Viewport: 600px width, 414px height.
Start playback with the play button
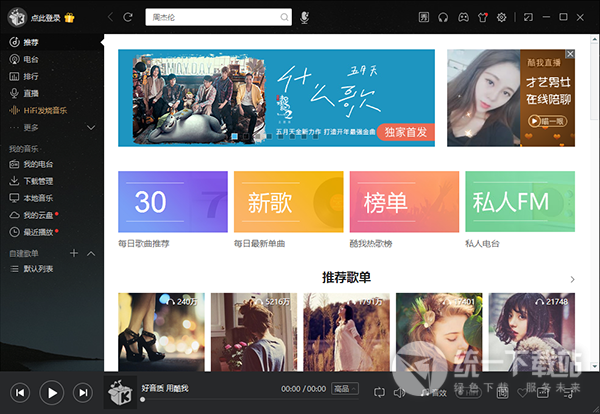click(x=52, y=393)
